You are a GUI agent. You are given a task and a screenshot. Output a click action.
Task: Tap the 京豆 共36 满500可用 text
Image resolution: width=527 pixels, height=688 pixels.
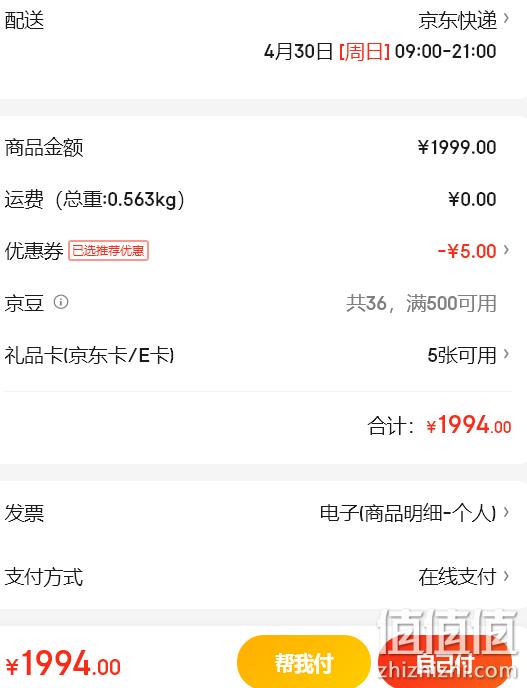coord(421,303)
